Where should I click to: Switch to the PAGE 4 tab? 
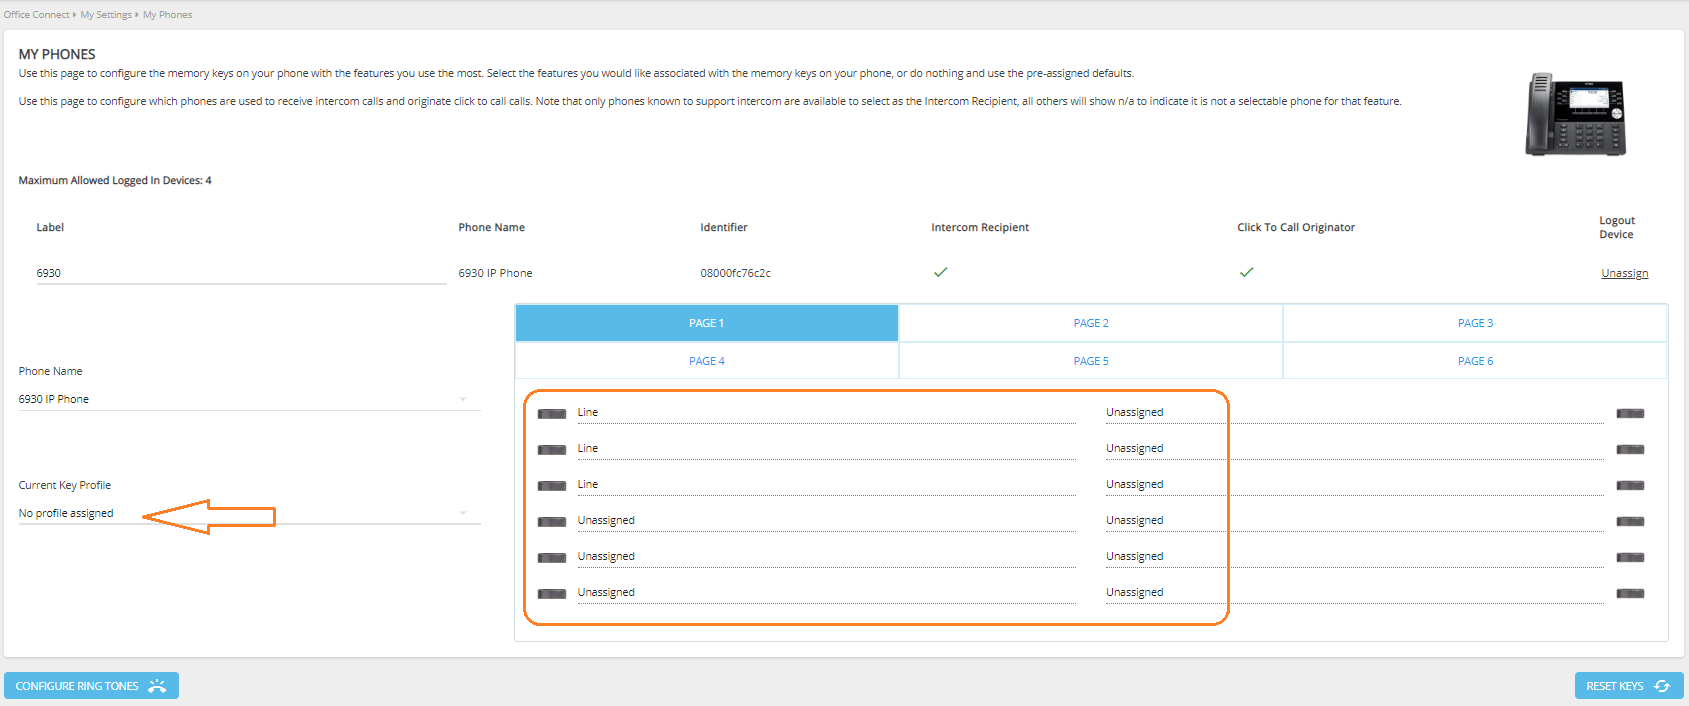pos(707,361)
